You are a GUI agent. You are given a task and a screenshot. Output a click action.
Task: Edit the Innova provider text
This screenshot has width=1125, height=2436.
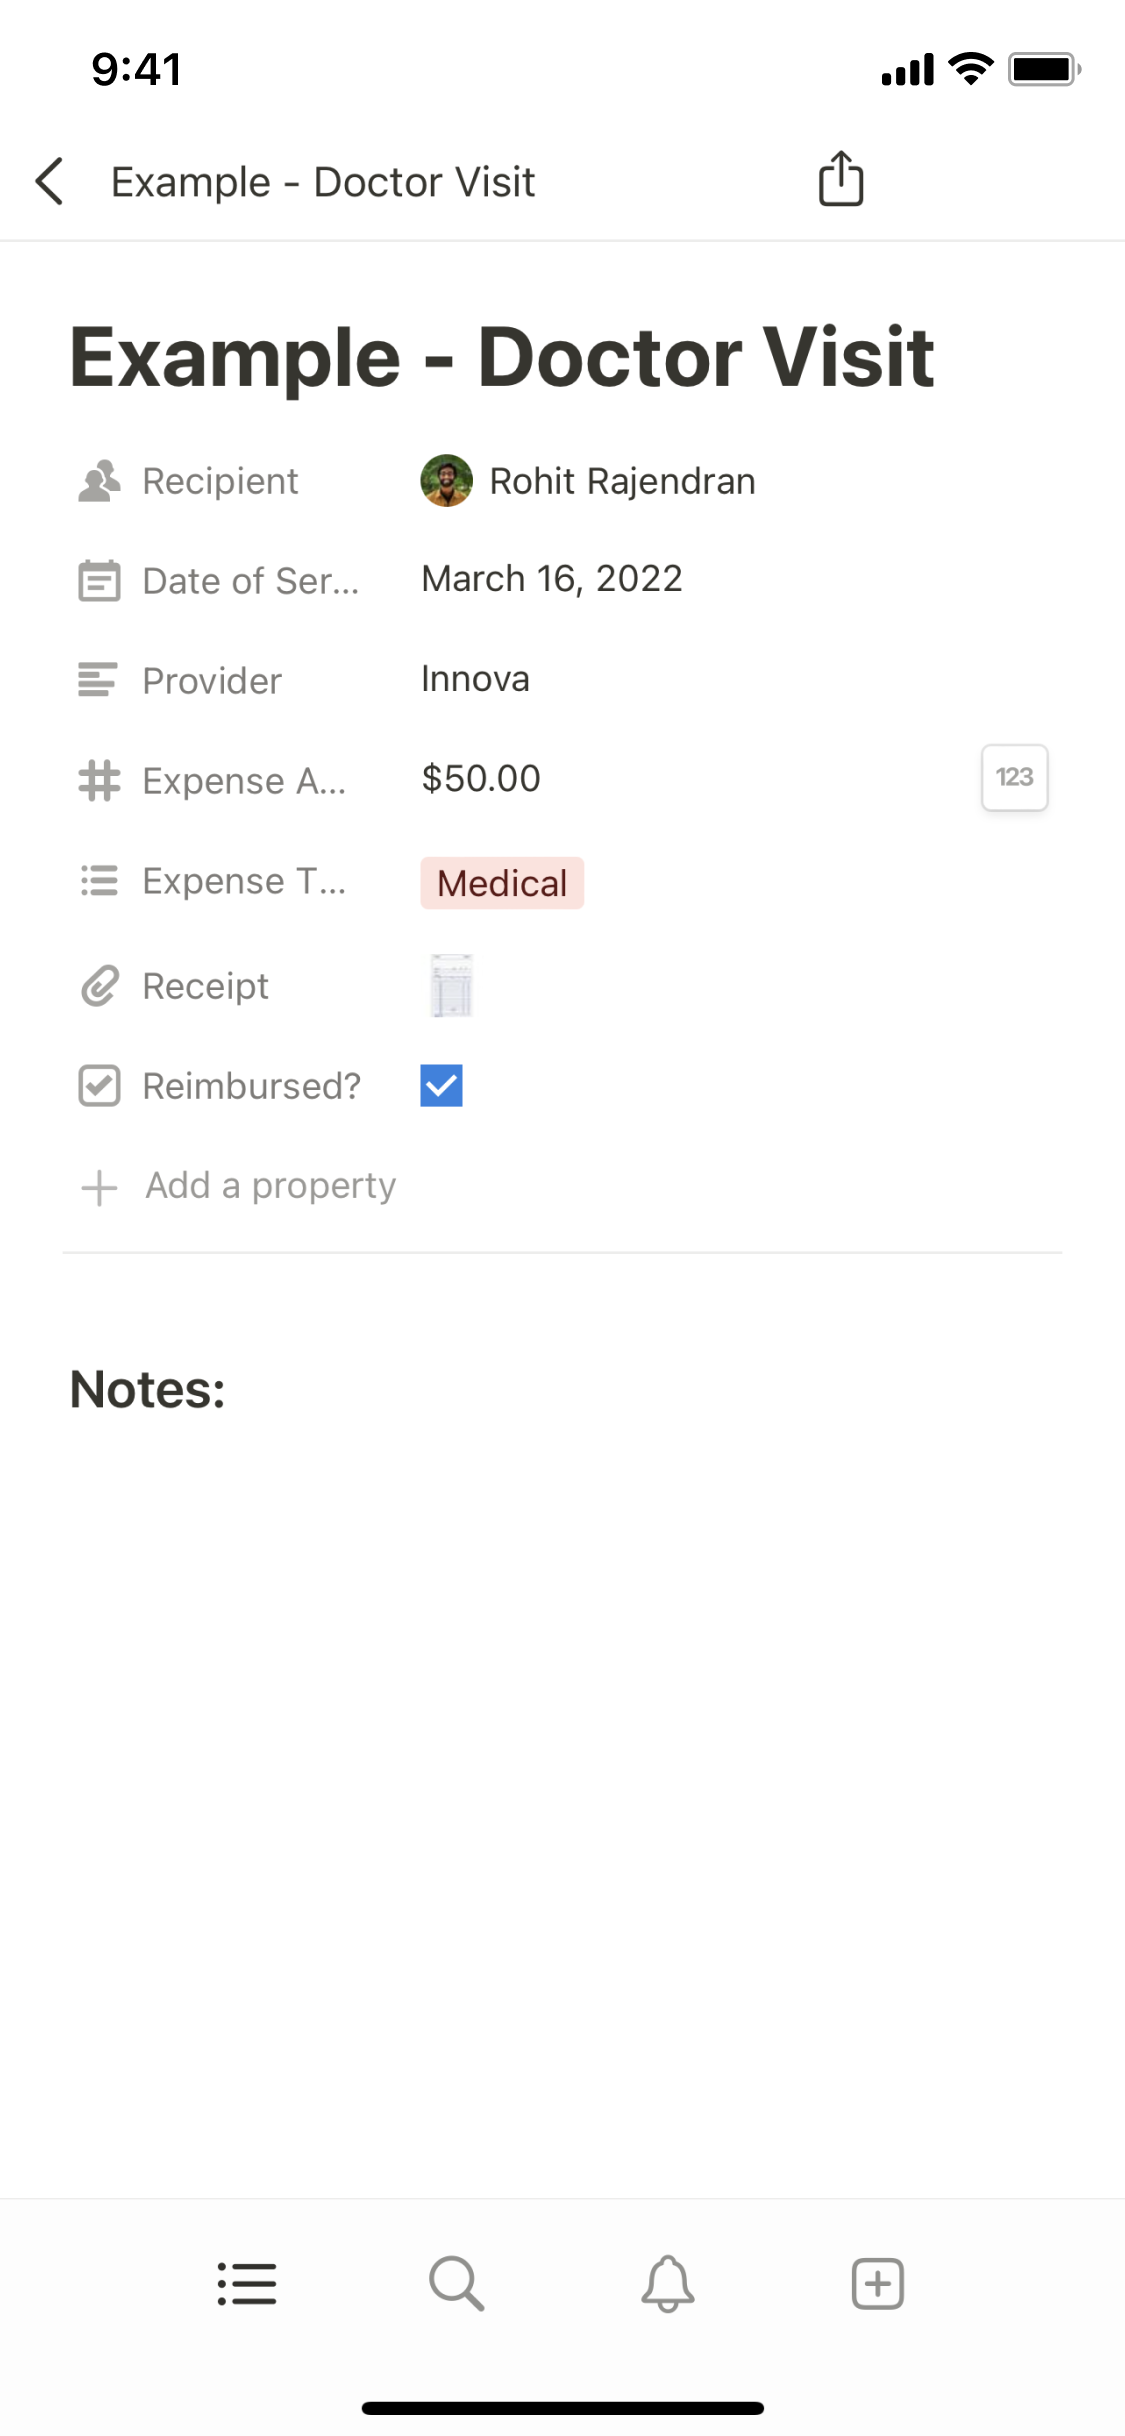pyautogui.click(x=475, y=679)
